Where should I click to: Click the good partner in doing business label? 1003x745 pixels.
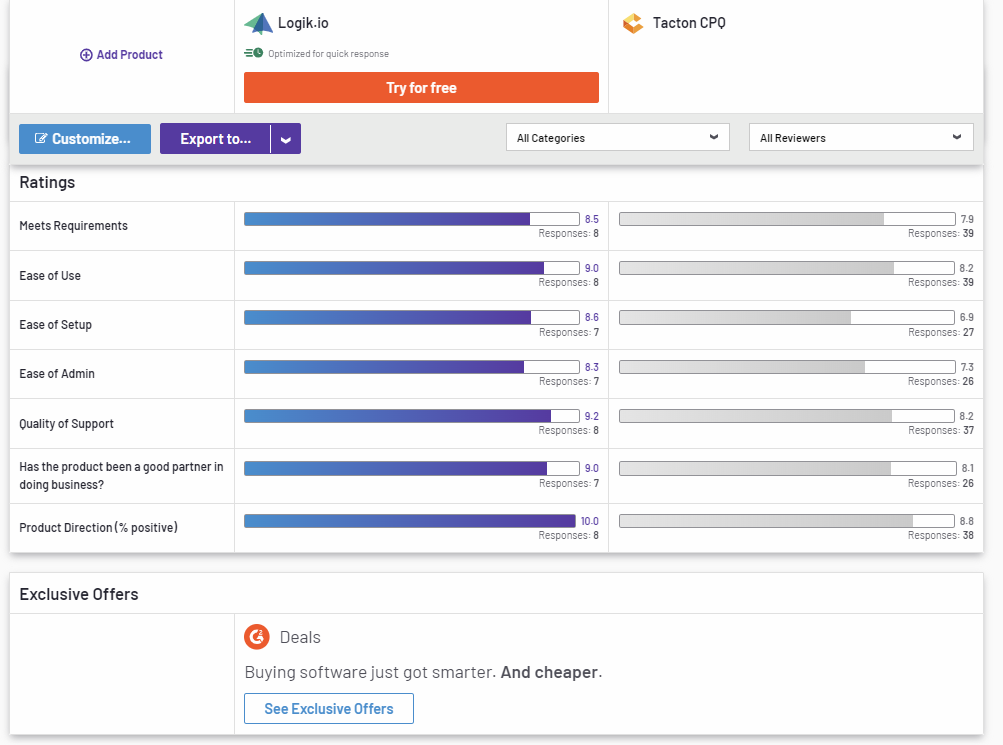click(122, 476)
